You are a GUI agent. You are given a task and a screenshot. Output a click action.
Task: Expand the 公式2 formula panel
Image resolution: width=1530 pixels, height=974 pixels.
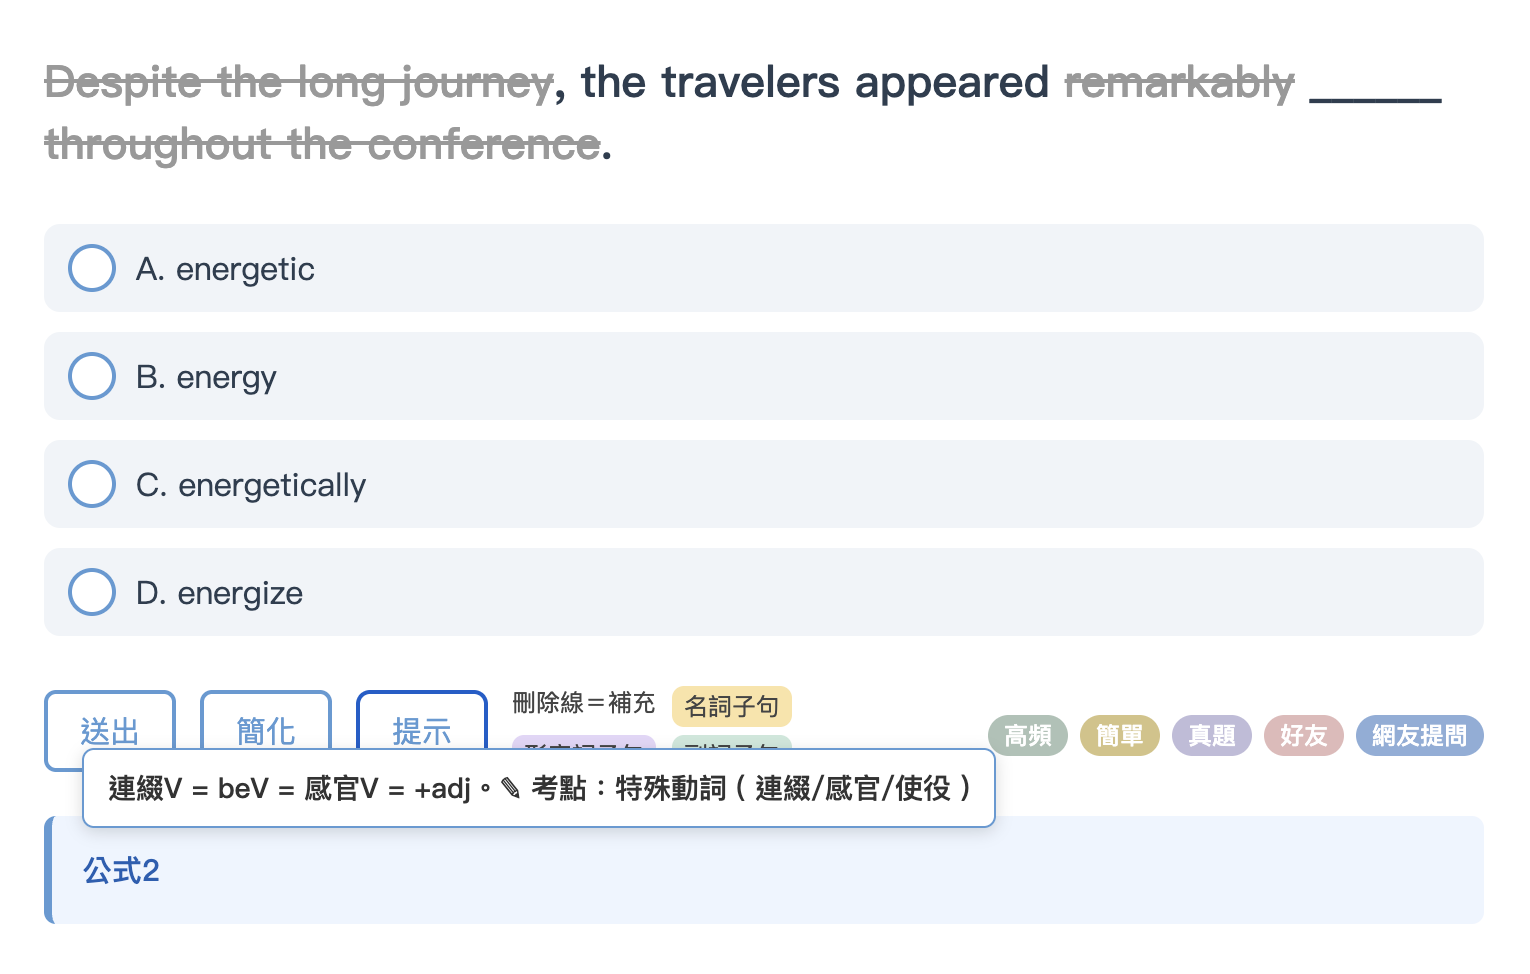pyautogui.click(x=764, y=870)
